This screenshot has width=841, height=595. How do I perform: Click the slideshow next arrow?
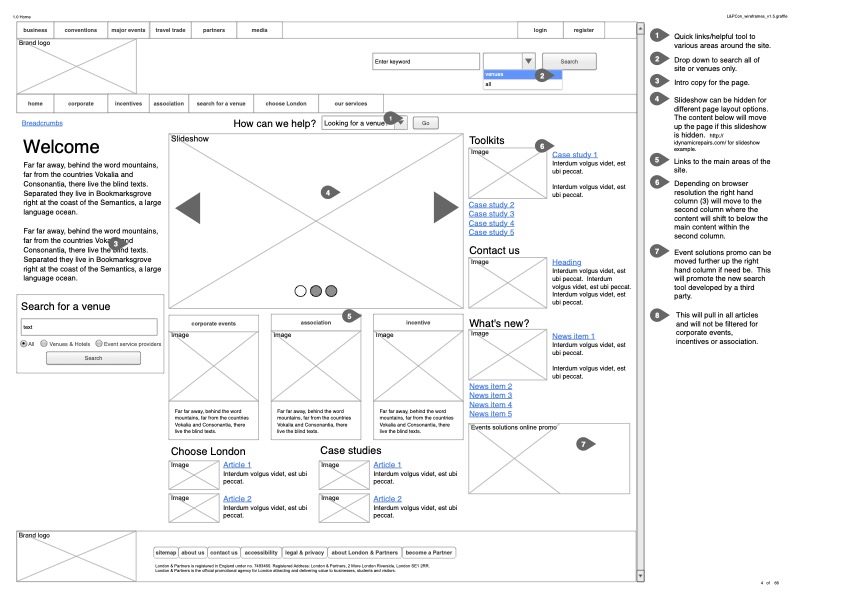(x=445, y=207)
